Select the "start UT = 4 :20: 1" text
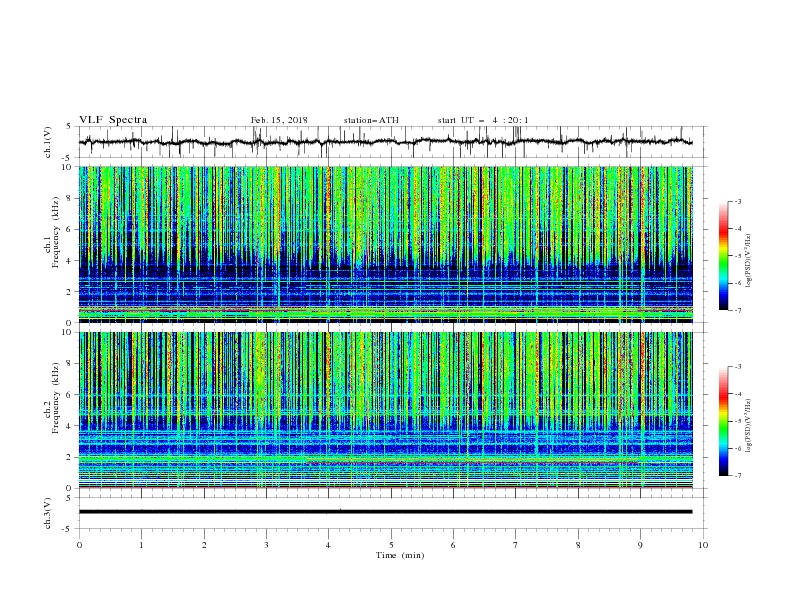792x612 pixels. (483, 120)
